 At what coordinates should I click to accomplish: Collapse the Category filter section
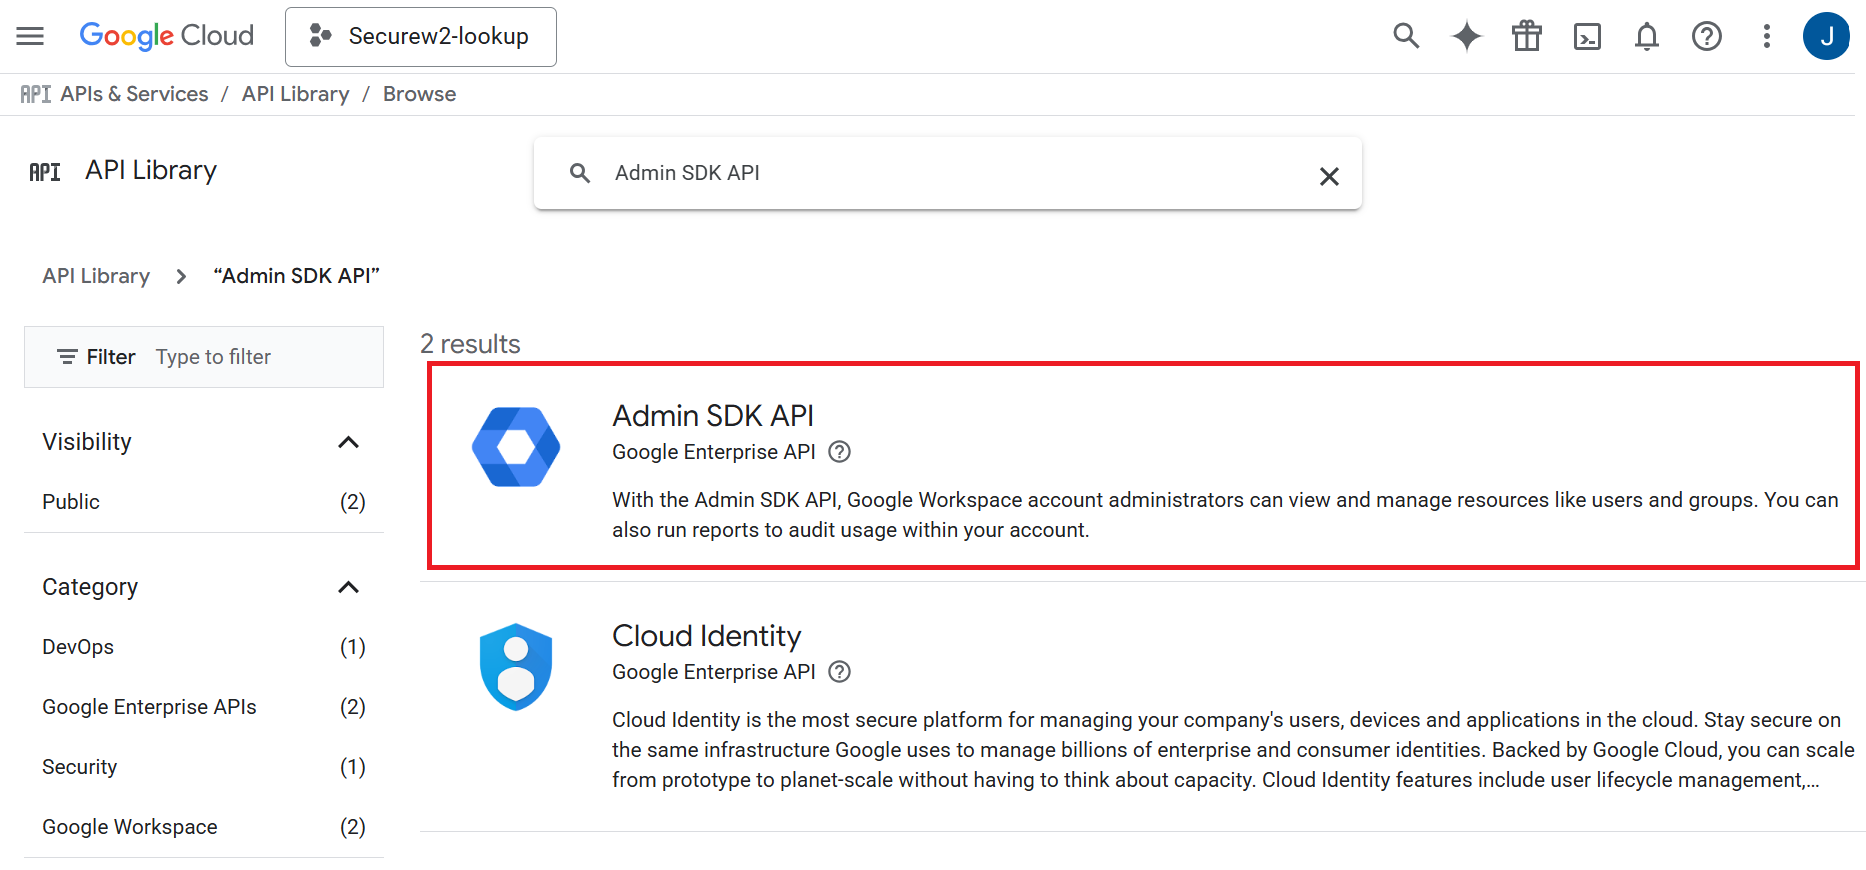point(348,587)
